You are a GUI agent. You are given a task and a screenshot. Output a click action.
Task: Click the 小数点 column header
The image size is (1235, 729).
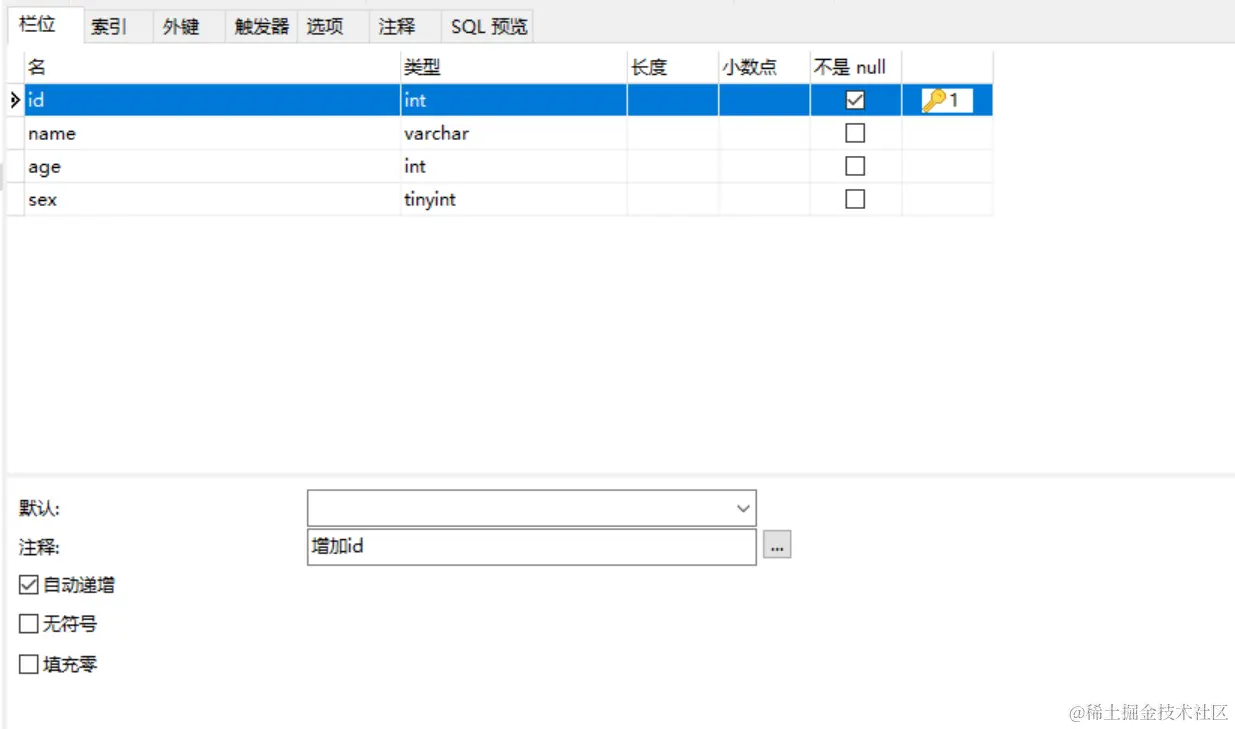click(x=764, y=67)
